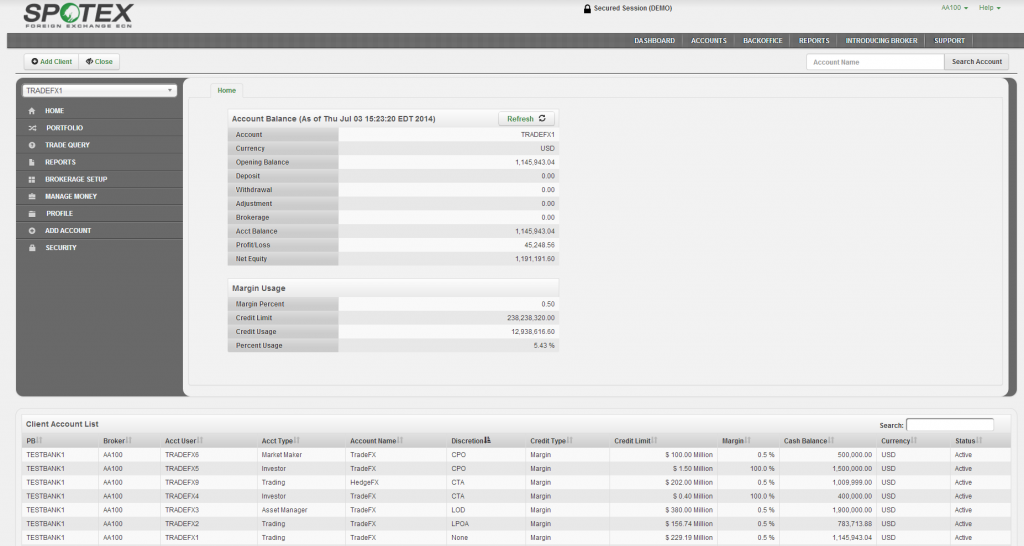Open the Help dropdown menu

(989, 8)
